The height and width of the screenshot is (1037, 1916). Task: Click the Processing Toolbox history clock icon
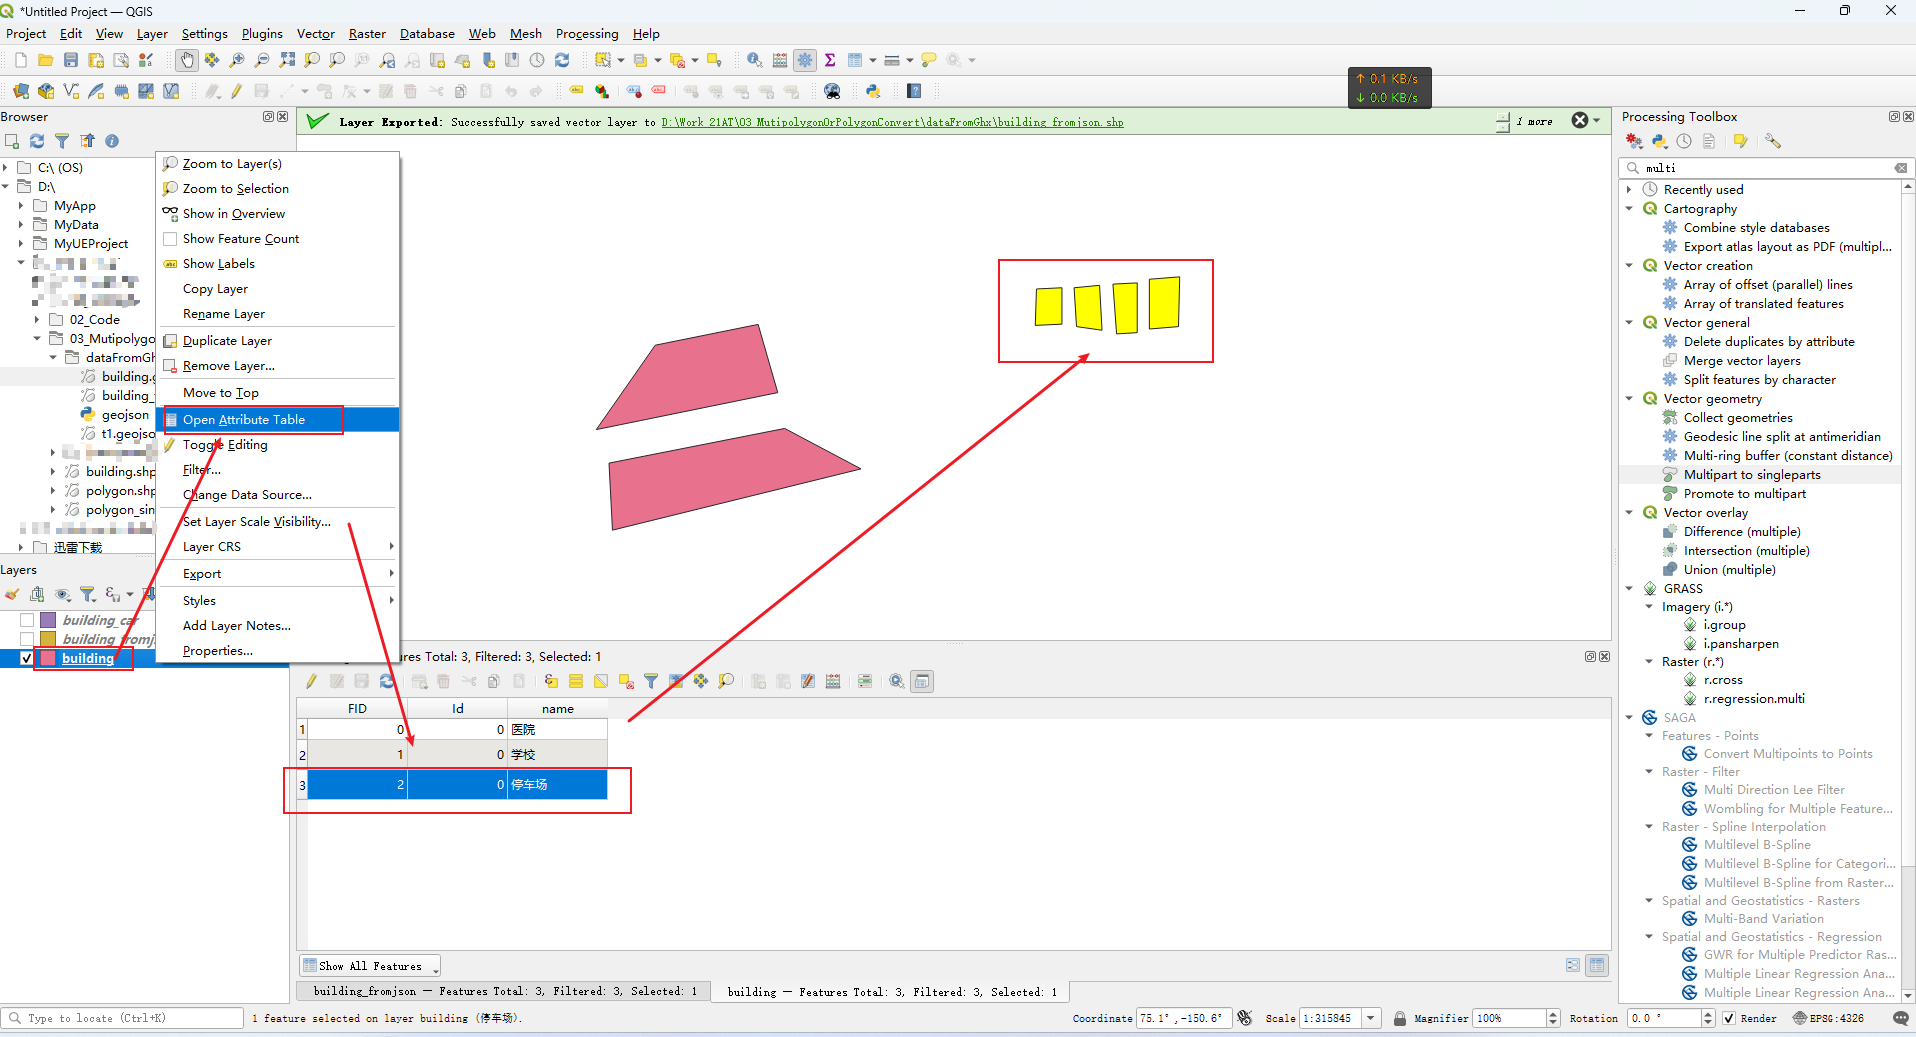coord(1685,141)
